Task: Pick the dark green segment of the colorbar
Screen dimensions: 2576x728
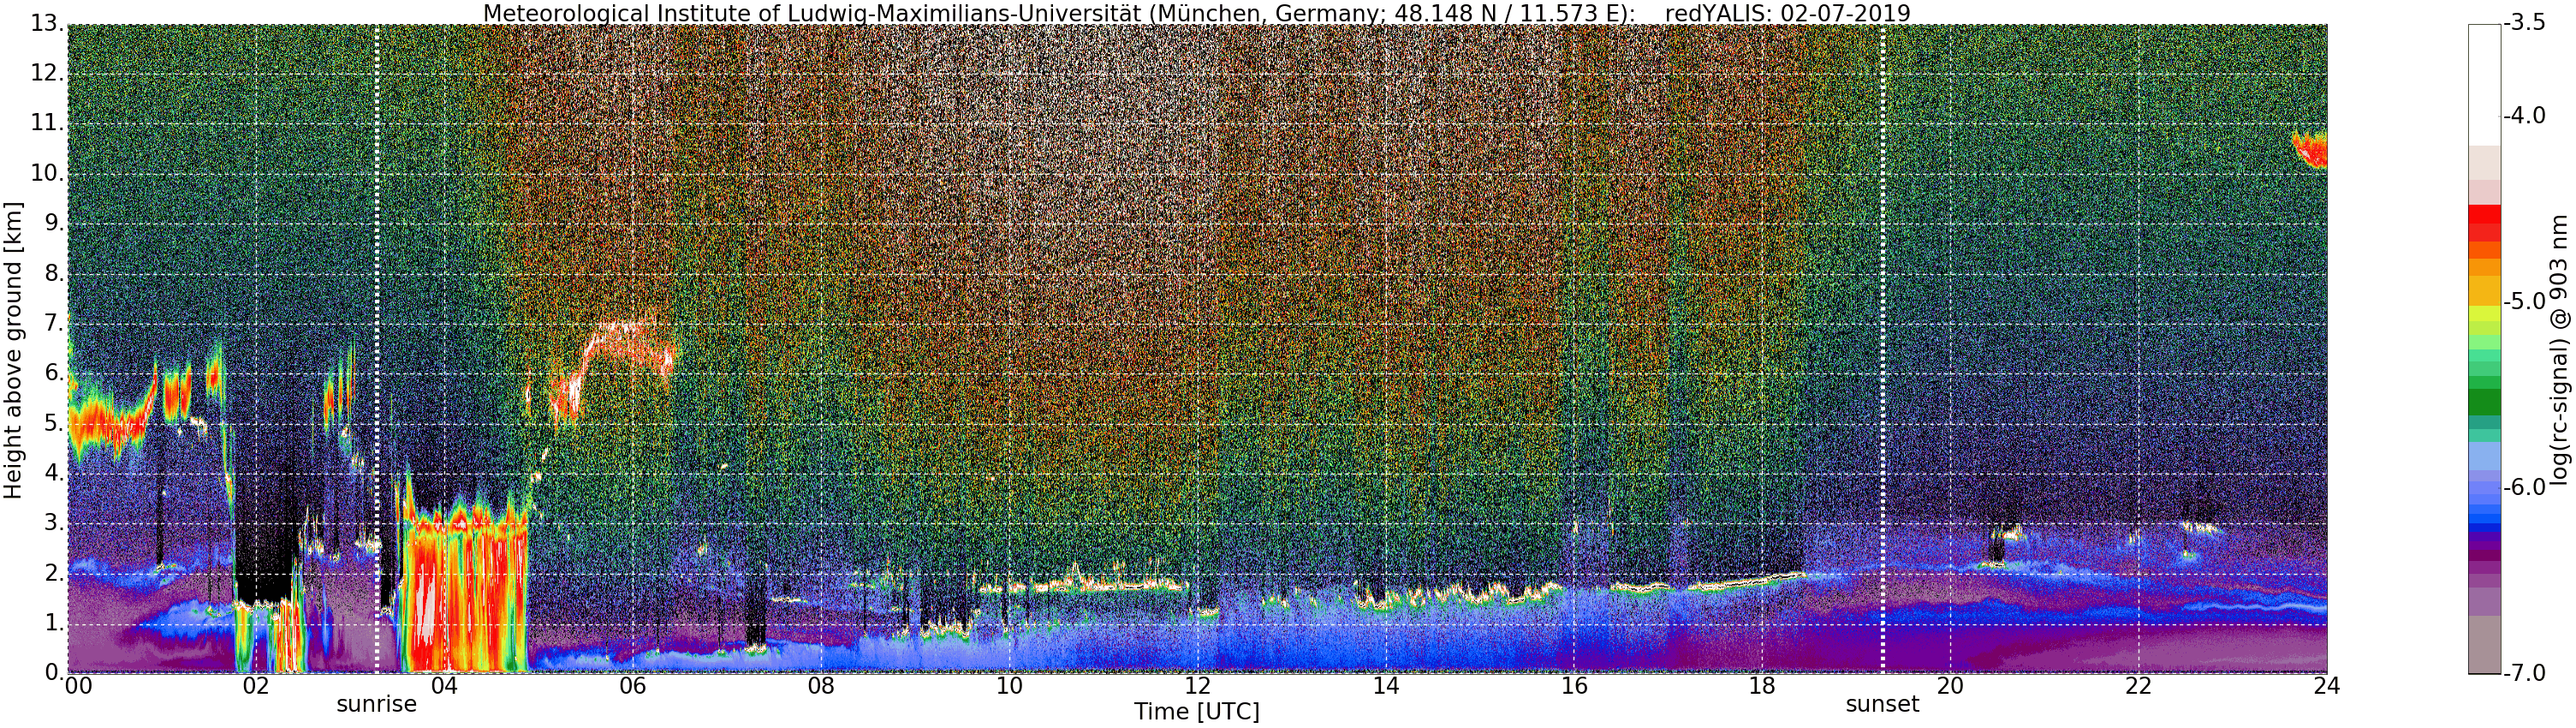Action: click(x=2484, y=402)
